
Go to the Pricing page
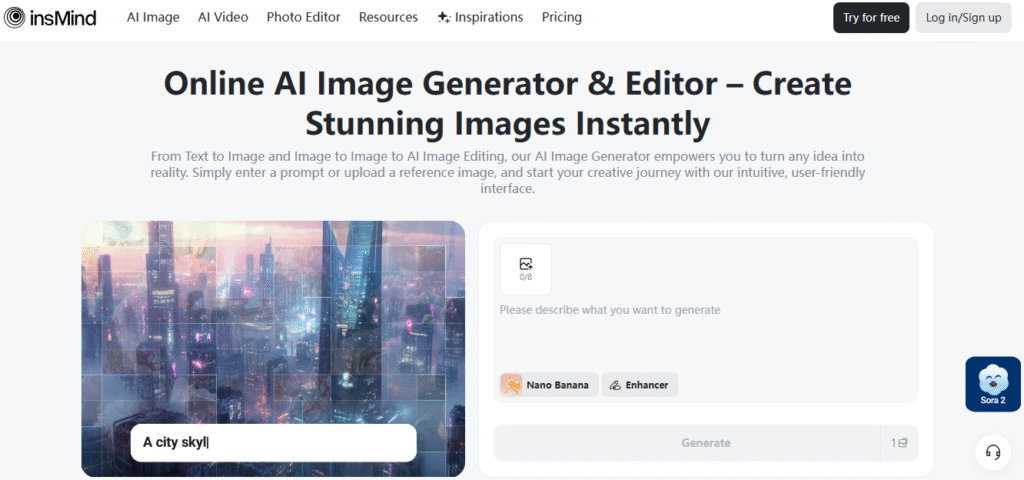561,17
